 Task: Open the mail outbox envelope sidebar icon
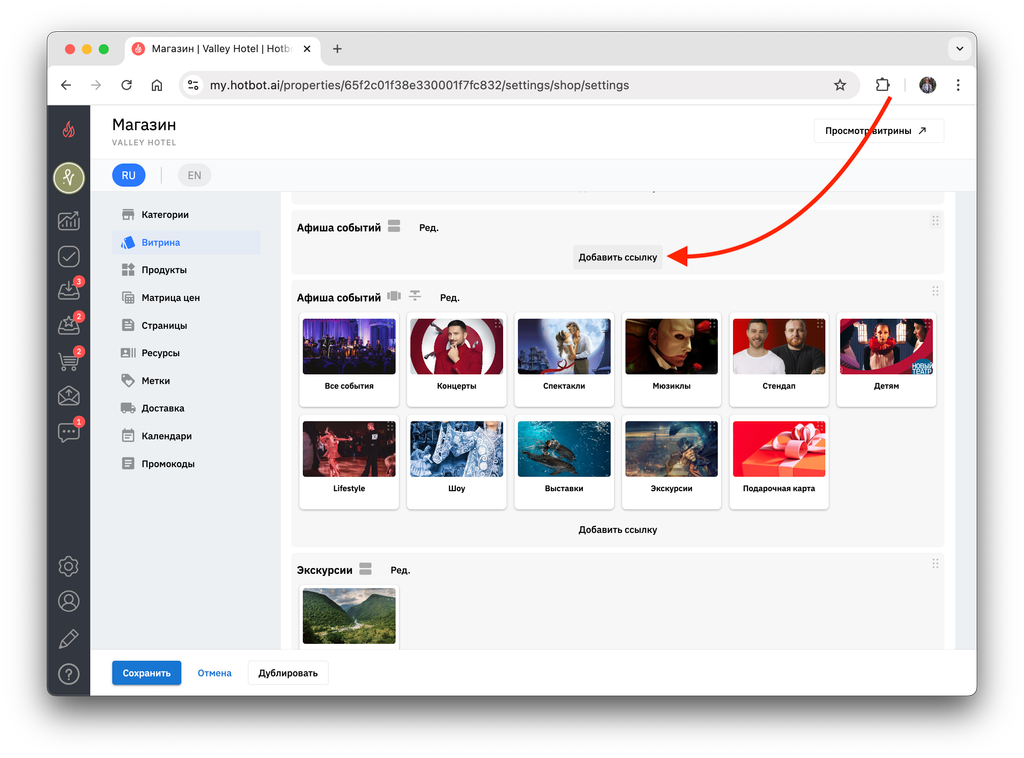click(x=69, y=396)
